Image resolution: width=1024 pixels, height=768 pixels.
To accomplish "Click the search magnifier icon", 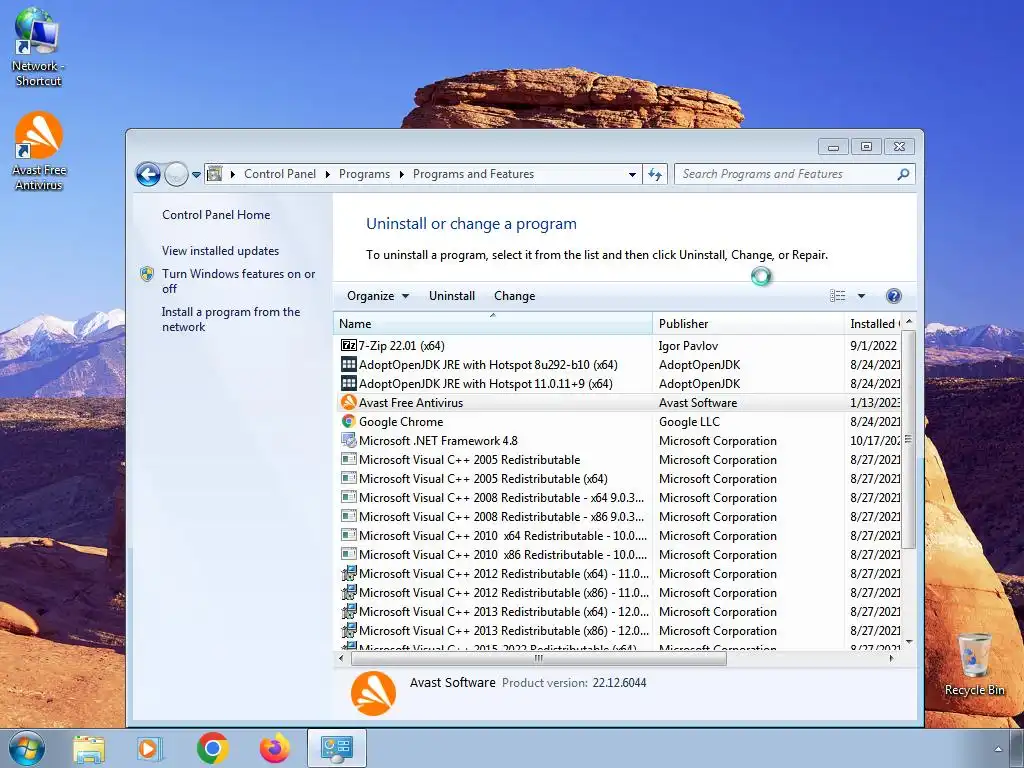I will point(903,174).
